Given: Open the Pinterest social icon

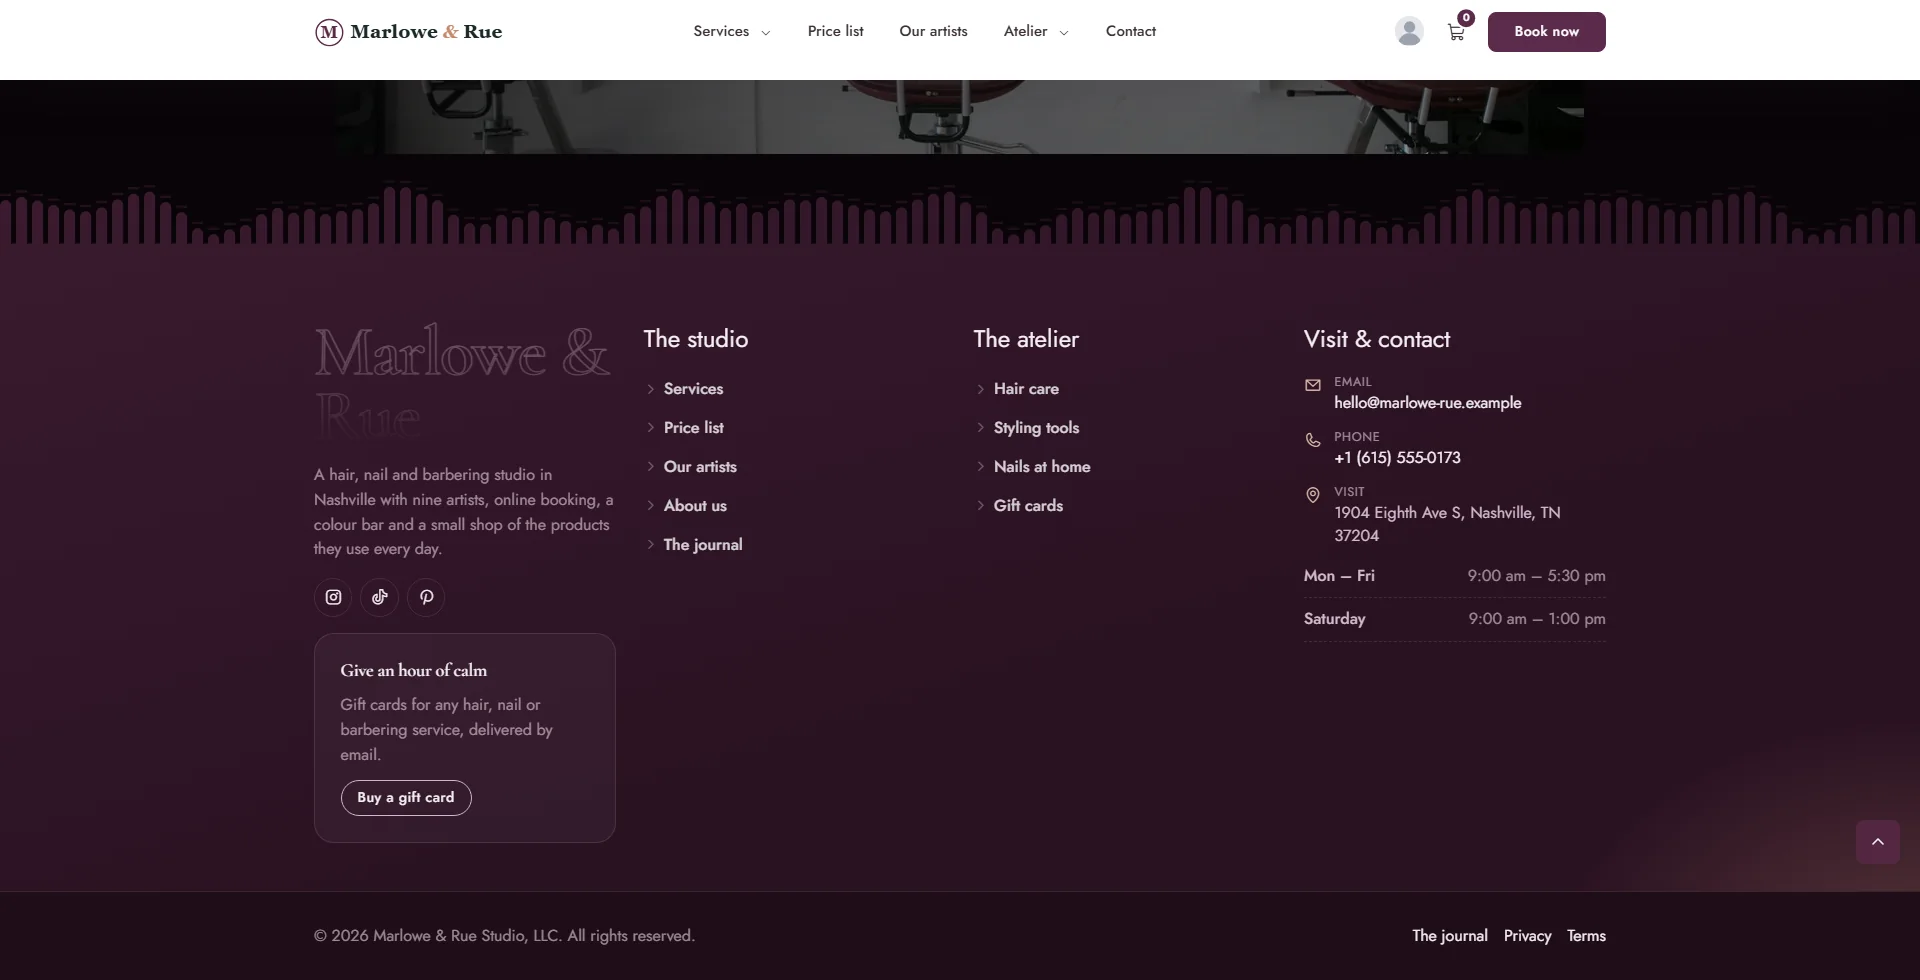Looking at the screenshot, I should click(426, 597).
